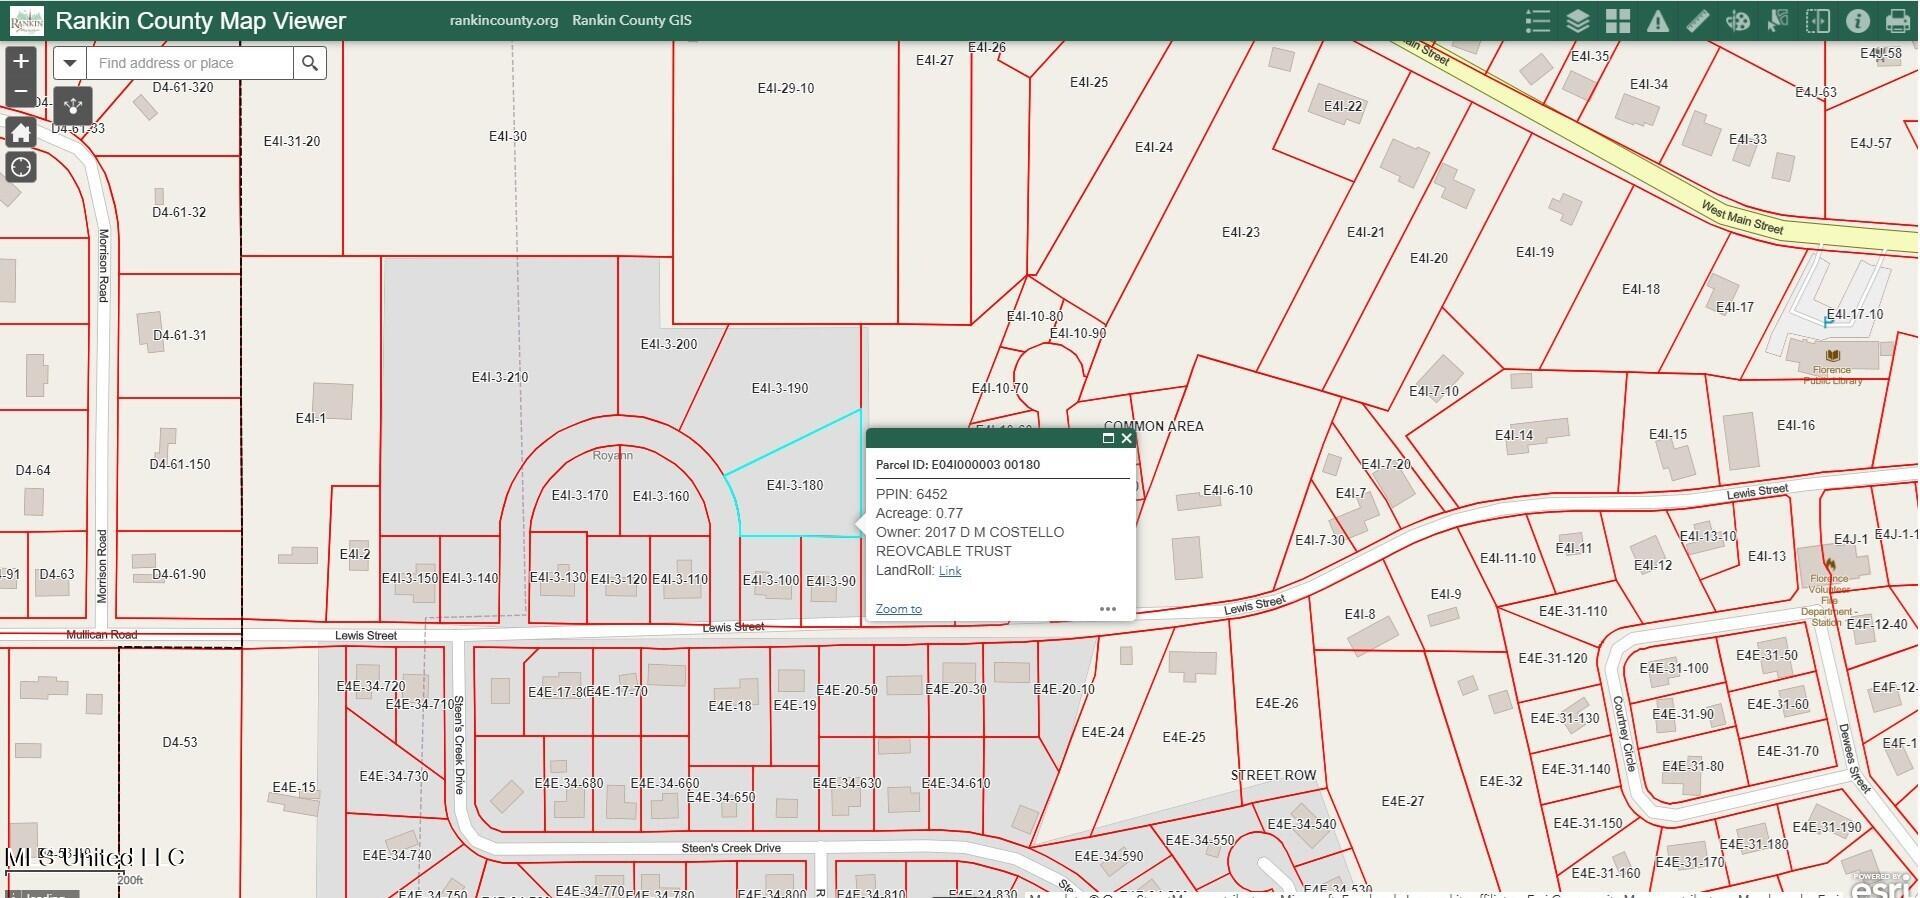
Task: Open the Basemap Gallery grid icon
Action: coord(1618,21)
